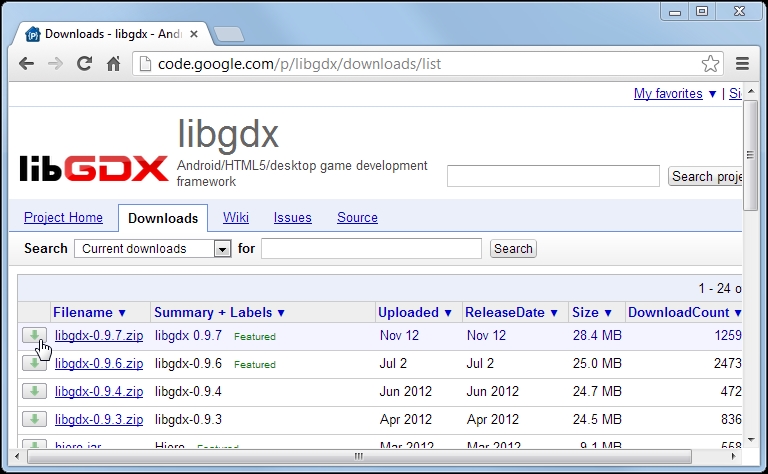Click the browser Forward arrow
Viewport: 768px width, 474px height.
point(55,64)
